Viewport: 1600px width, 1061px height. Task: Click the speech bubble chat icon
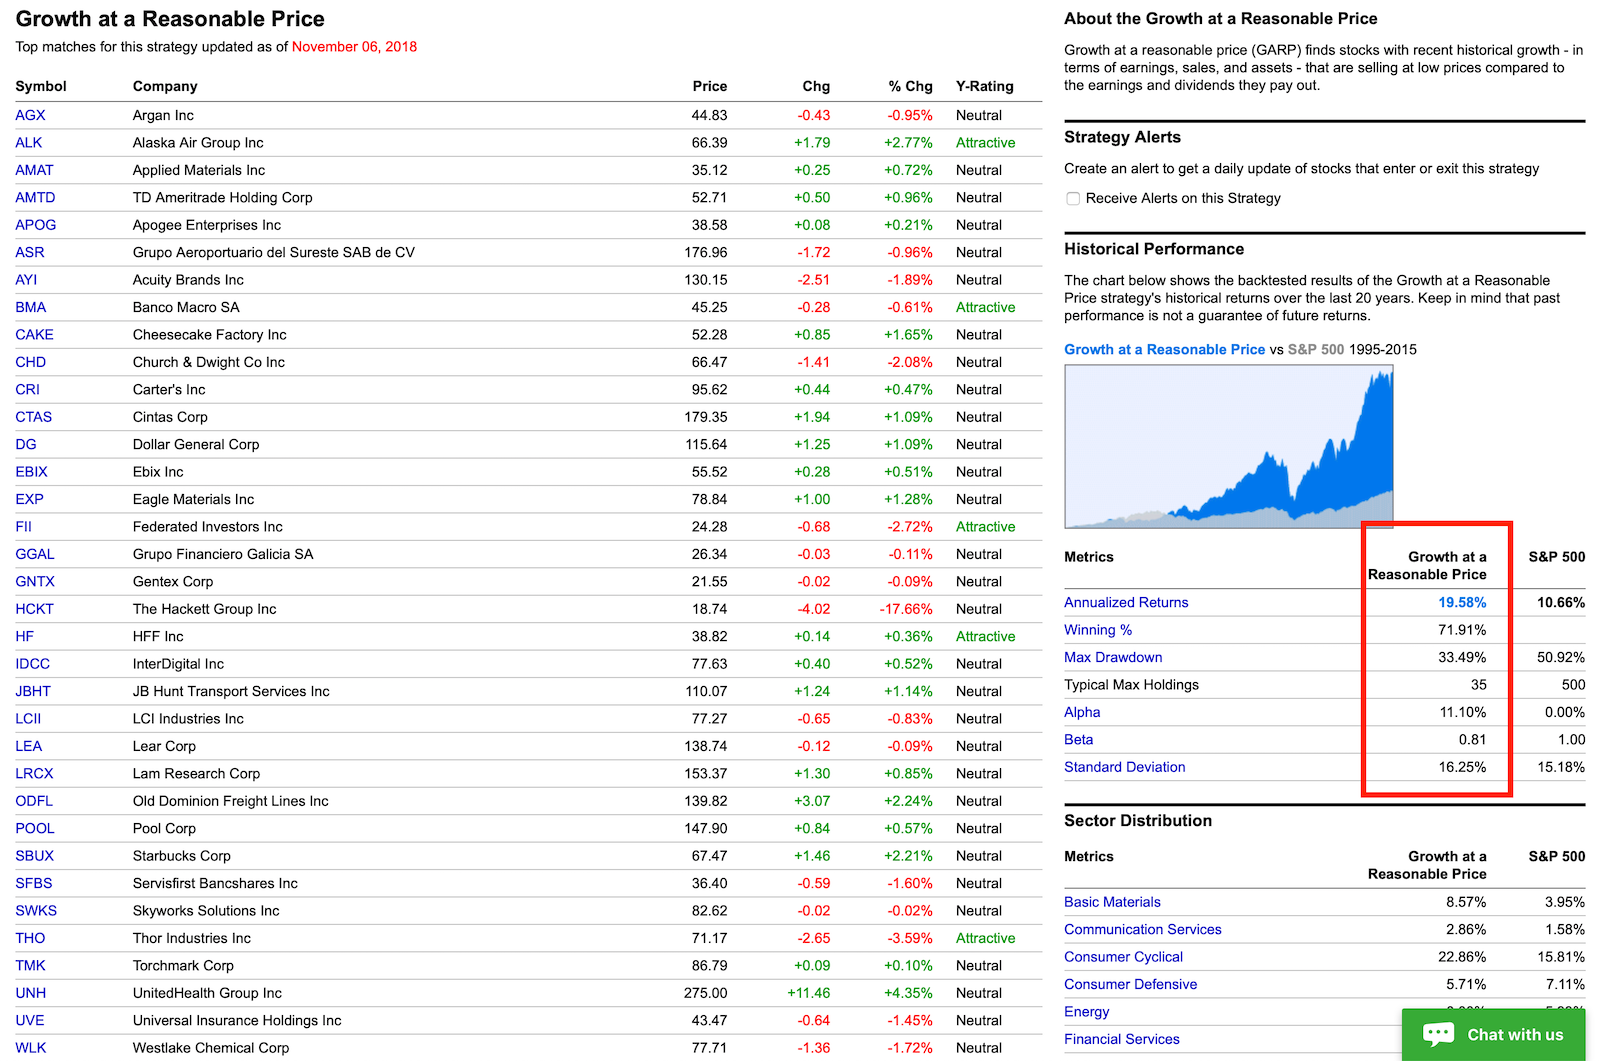point(1438,1034)
